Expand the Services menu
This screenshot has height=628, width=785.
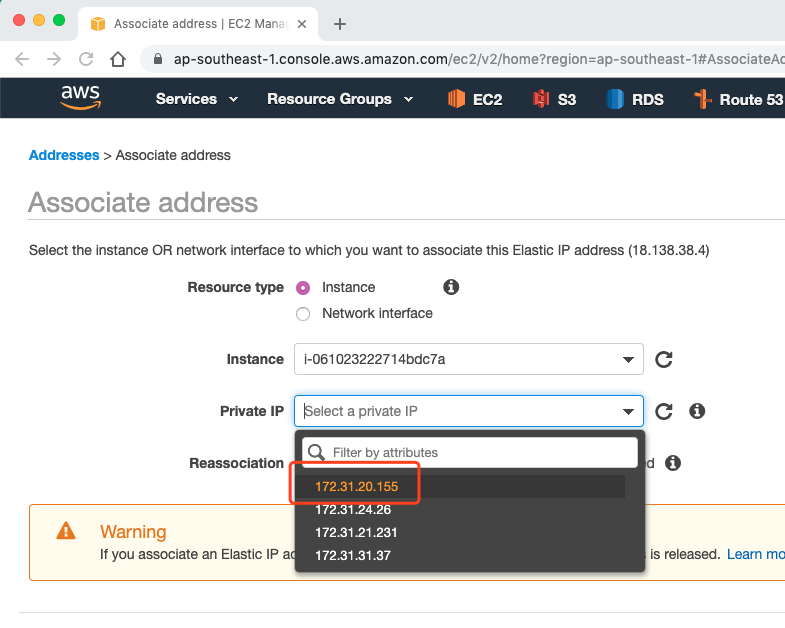[x=197, y=99]
